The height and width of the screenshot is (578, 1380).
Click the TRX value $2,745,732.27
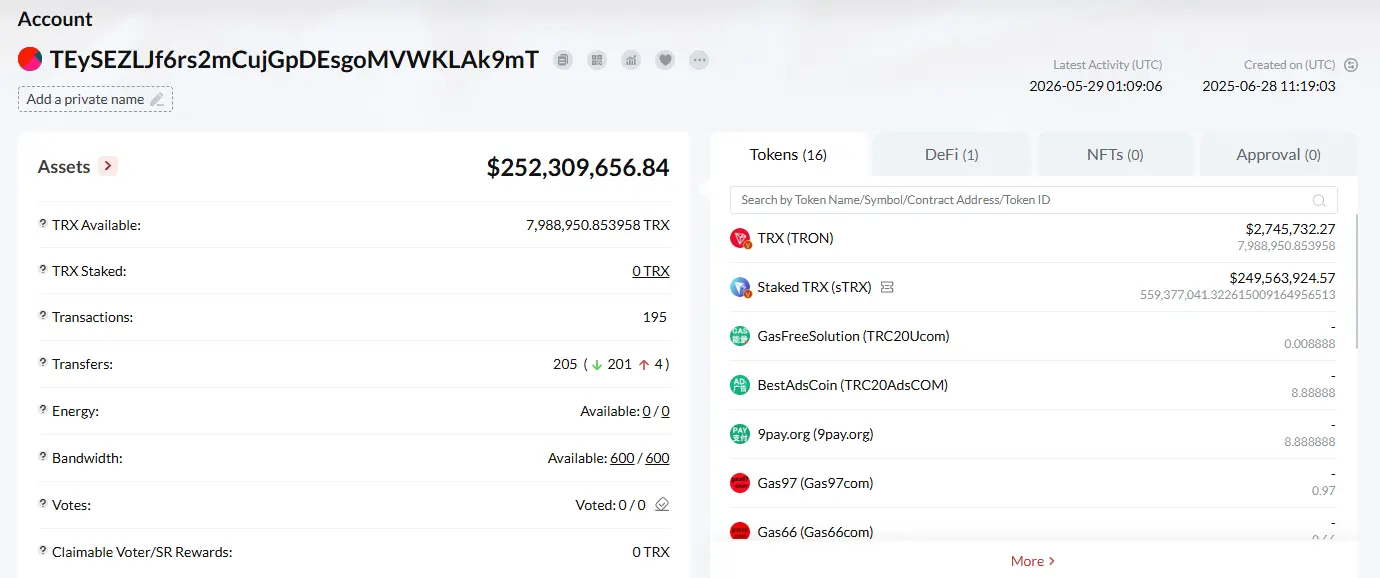[x=1290, y=229]
